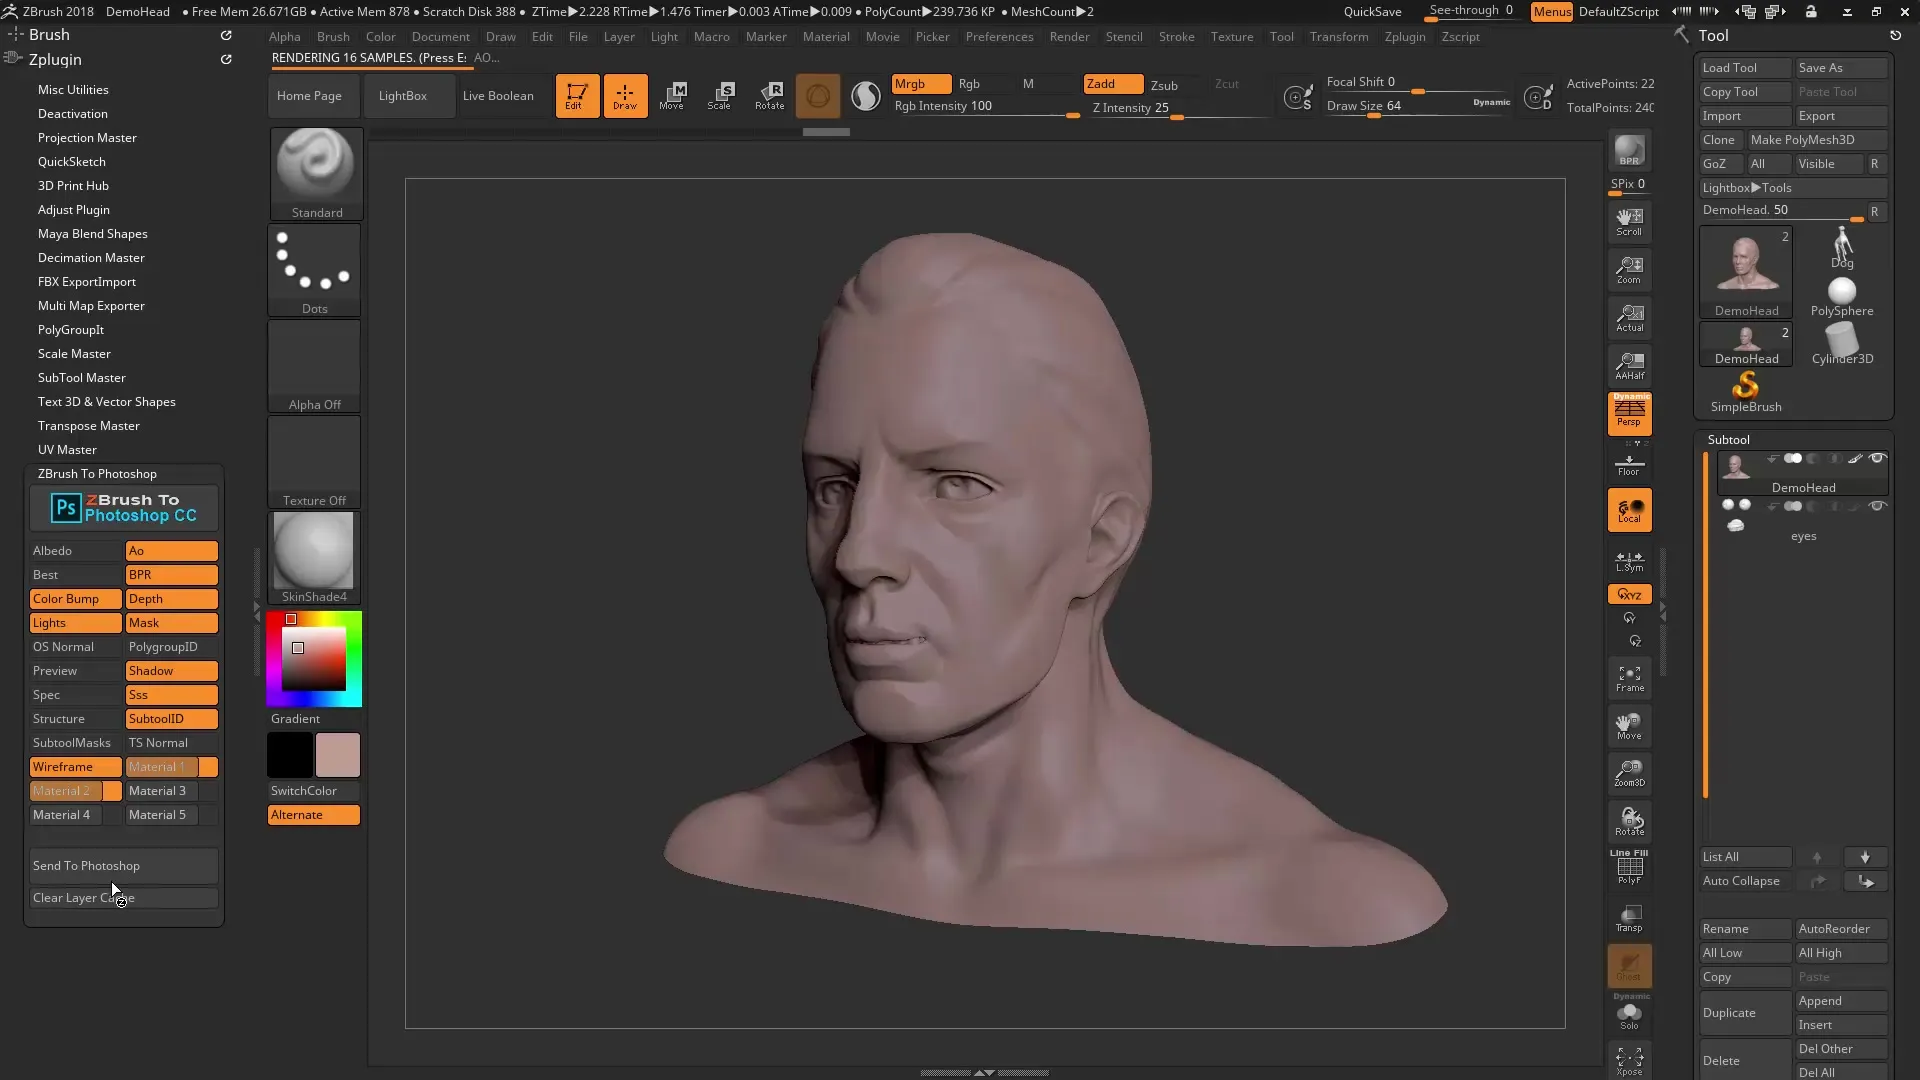The image size is (1920, 1080).
Task: Open the Standard brush thumbnail
Action: [x=316, y=173]
